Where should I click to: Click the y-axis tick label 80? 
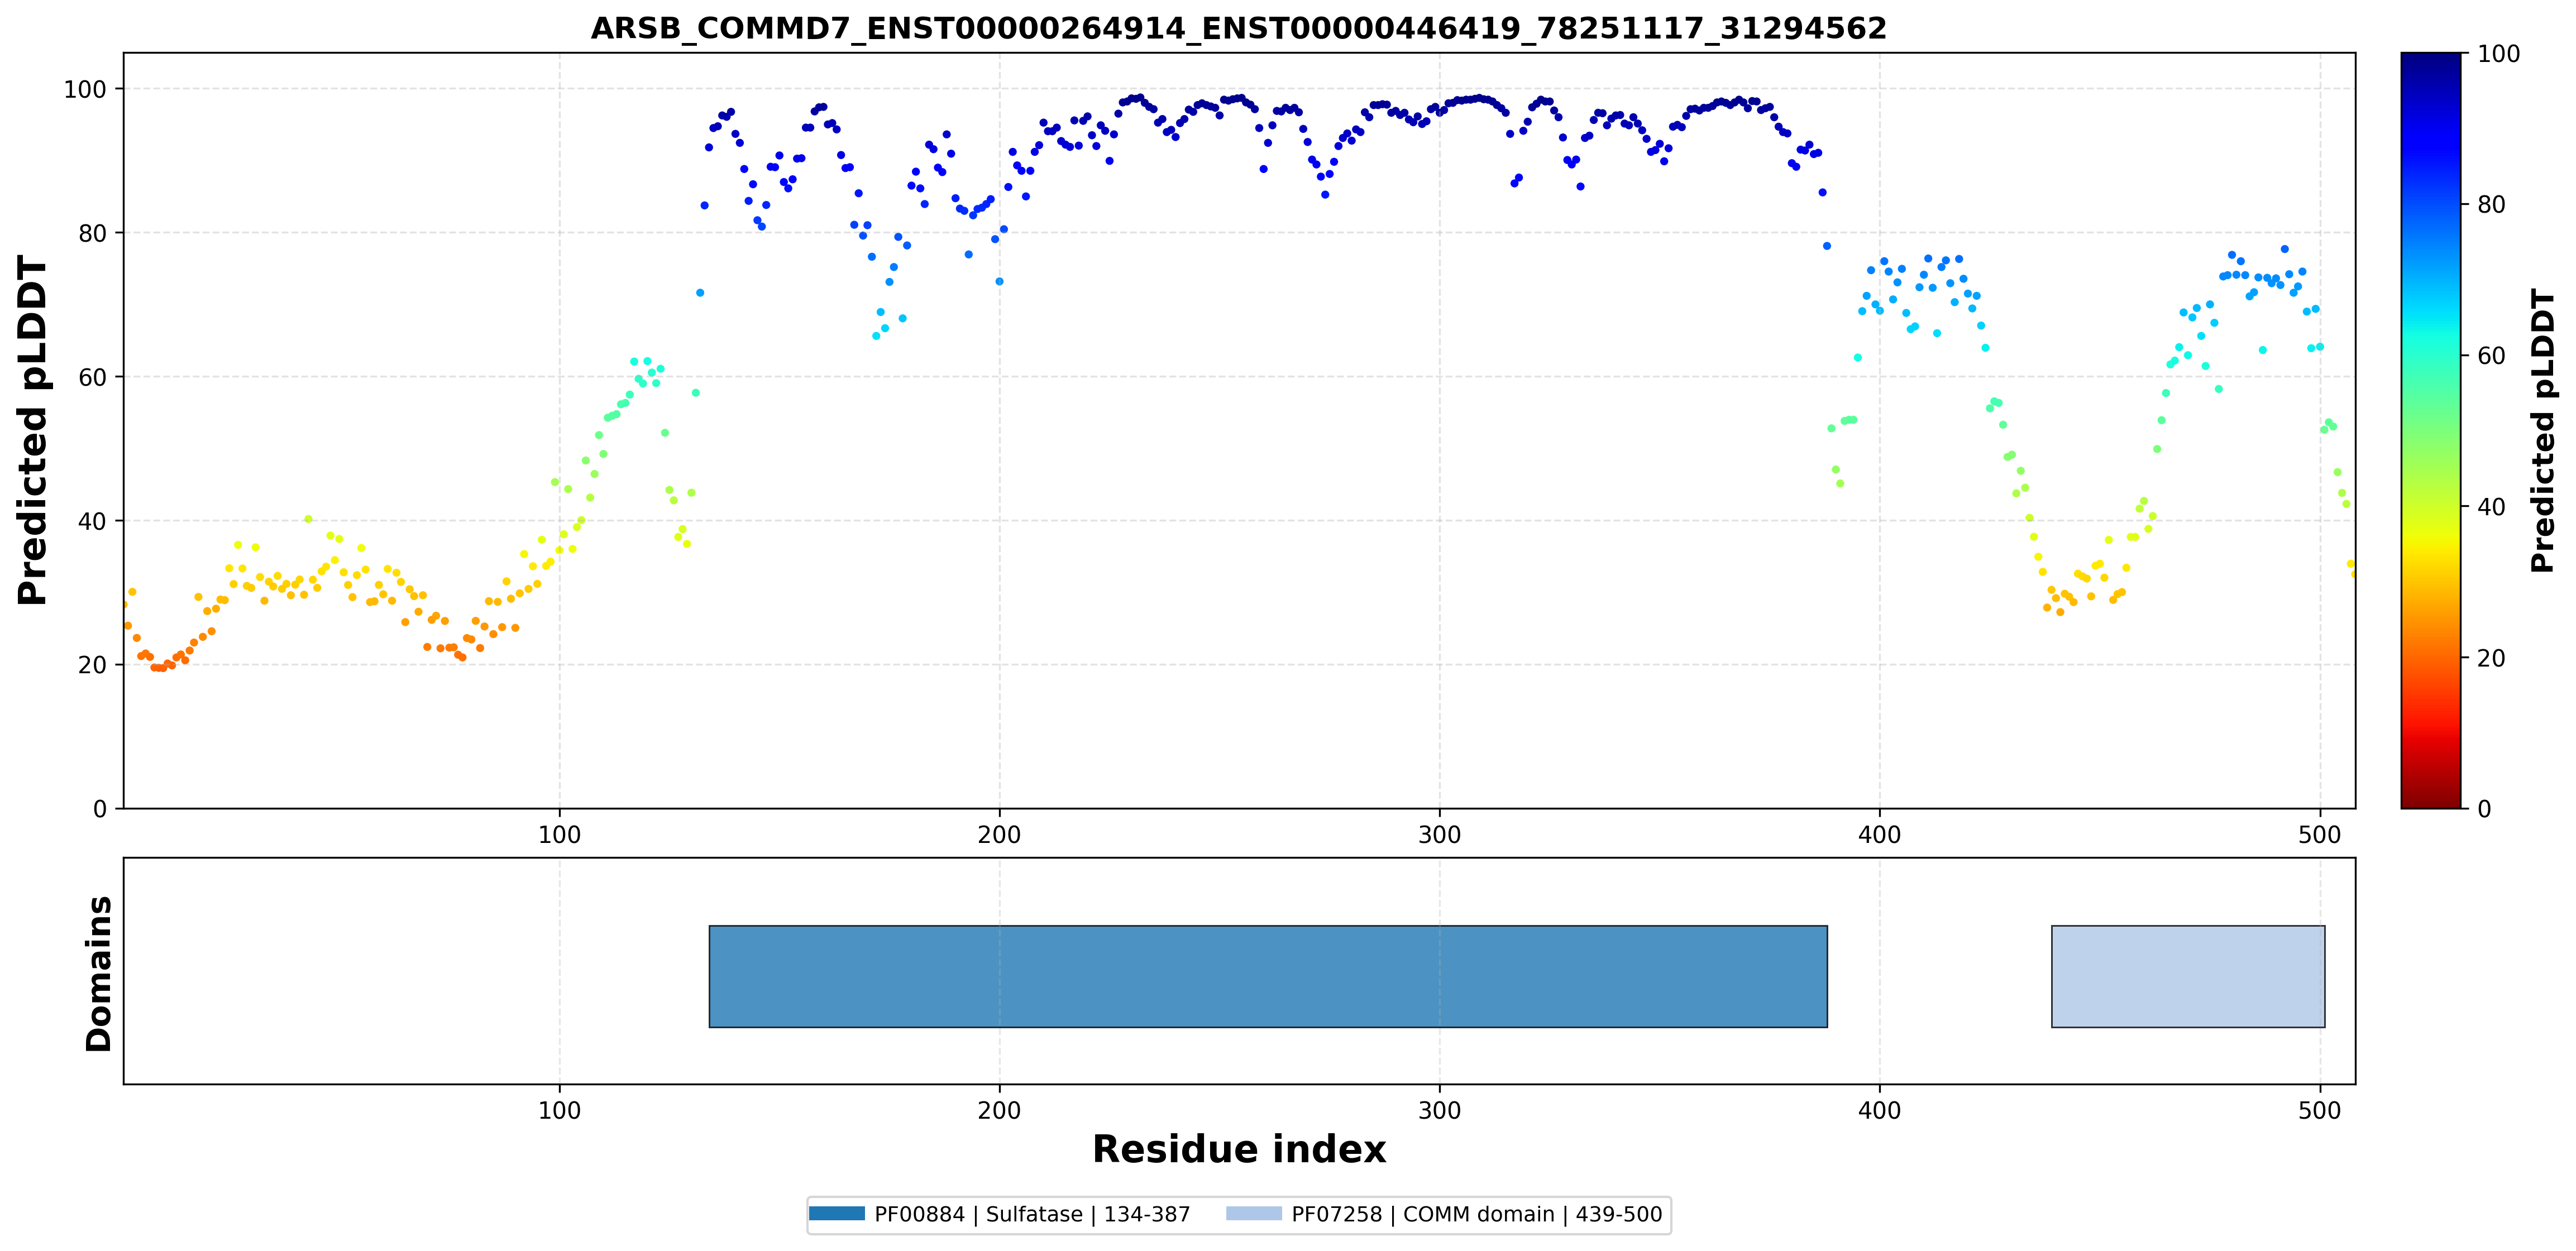(92, 233)
